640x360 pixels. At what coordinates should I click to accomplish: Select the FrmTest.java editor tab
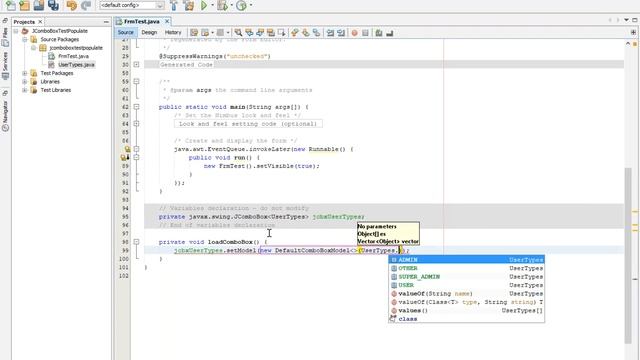pyautogui.click(x=142, y=21)
